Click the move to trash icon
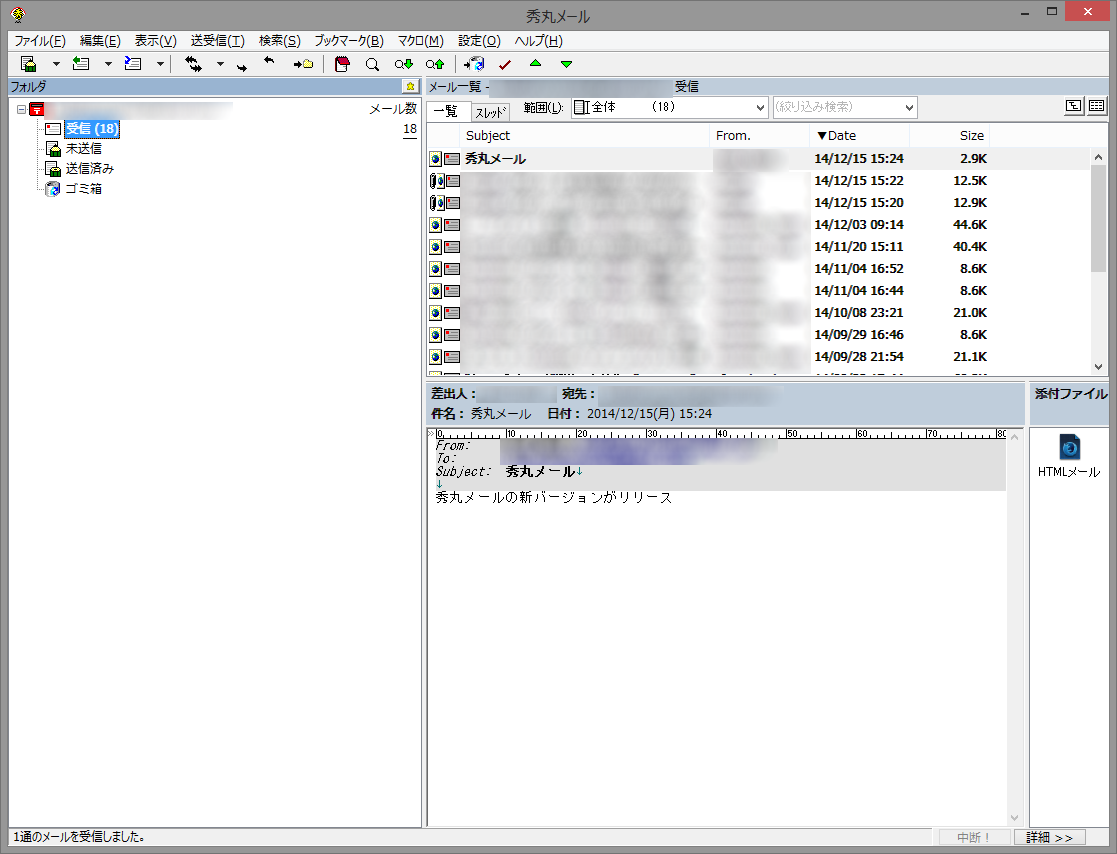Screen dimensions: 1117x854 [x=474, y=64]
